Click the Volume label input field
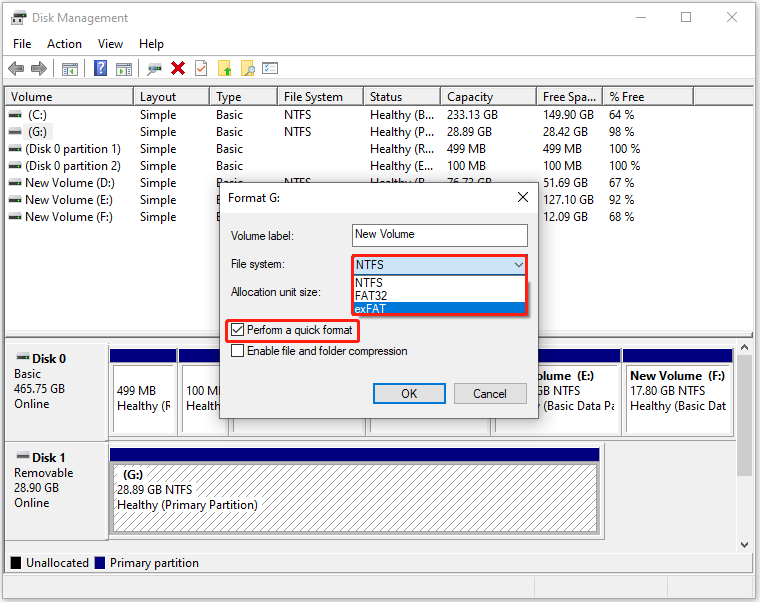760x602 pixels. [440, 235]
